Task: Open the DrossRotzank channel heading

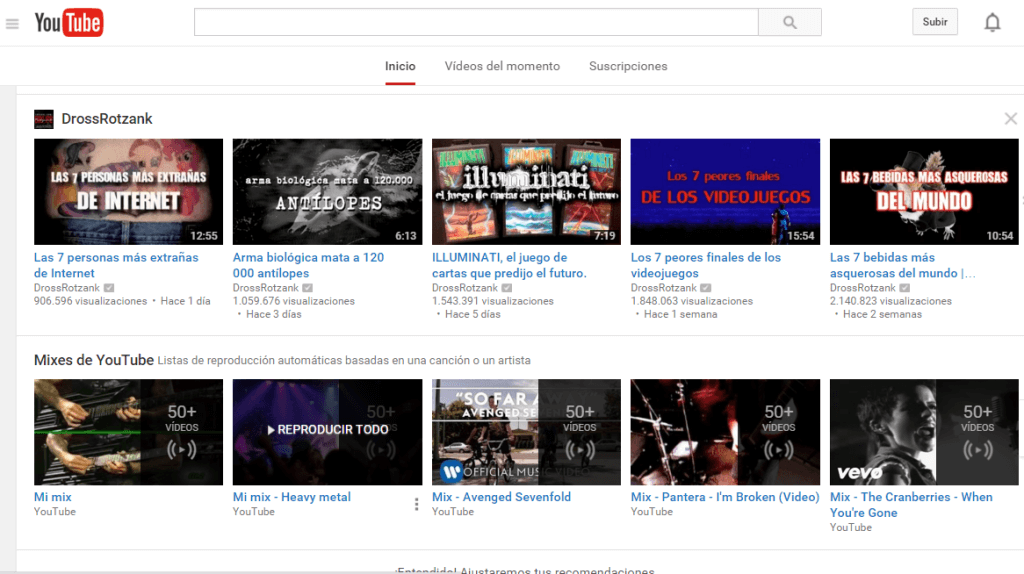Action: 106,119
